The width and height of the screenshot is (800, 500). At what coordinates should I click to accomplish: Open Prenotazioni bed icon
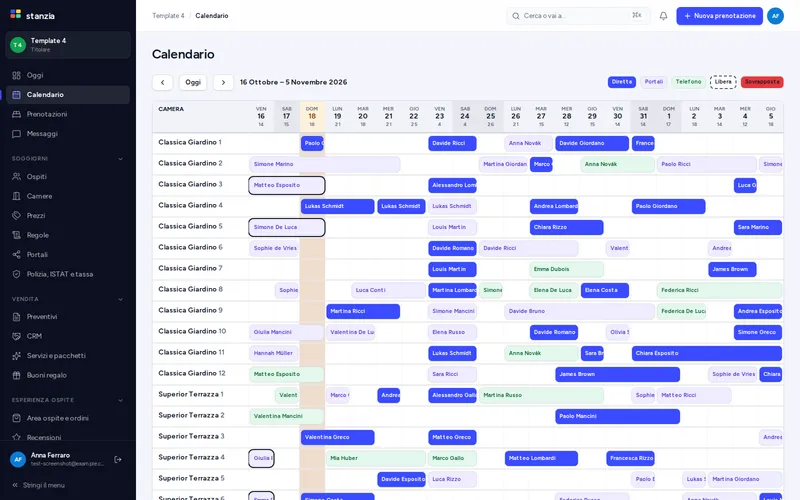pyautogui.click(x=16, y=114)
